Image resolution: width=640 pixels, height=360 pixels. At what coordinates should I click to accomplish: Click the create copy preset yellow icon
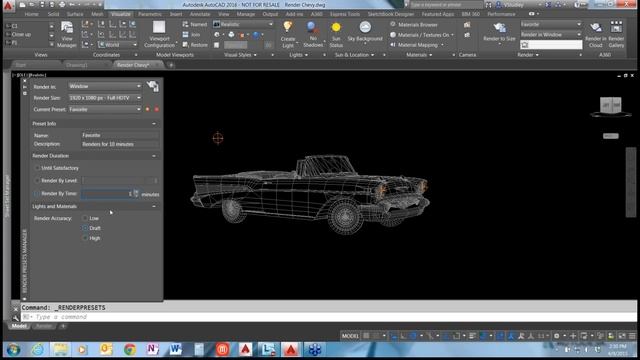tap(147, 109)
